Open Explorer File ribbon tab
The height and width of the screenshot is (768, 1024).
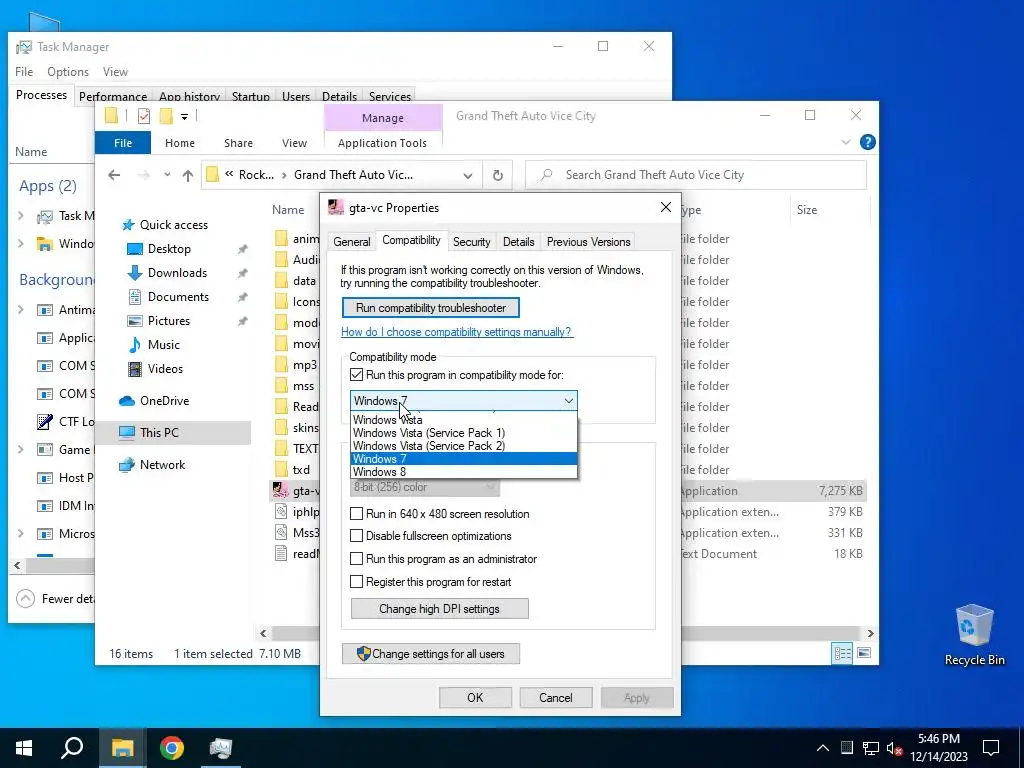123,143
